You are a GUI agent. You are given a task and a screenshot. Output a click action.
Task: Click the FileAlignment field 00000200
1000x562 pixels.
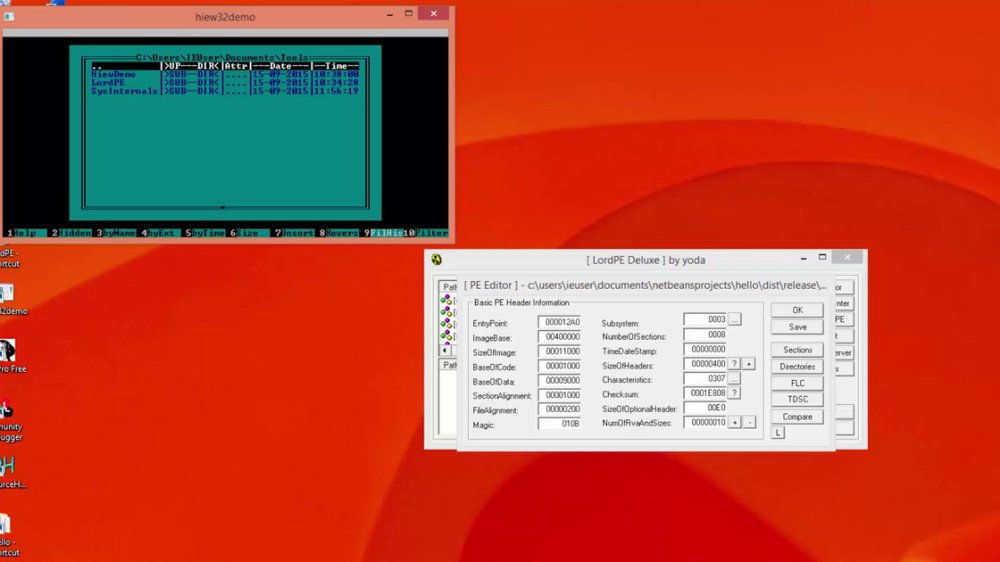tap(559, 410)
